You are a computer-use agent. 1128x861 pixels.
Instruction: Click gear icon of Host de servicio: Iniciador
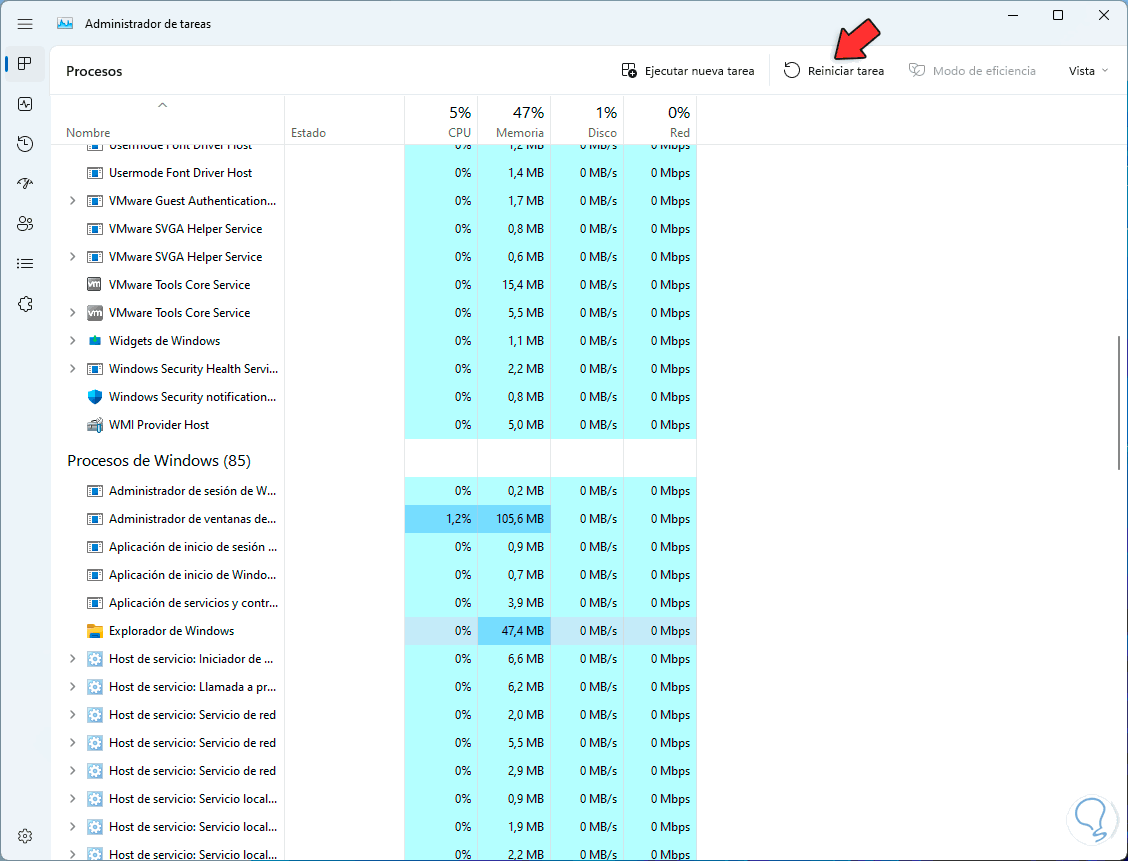pos(94,659)
